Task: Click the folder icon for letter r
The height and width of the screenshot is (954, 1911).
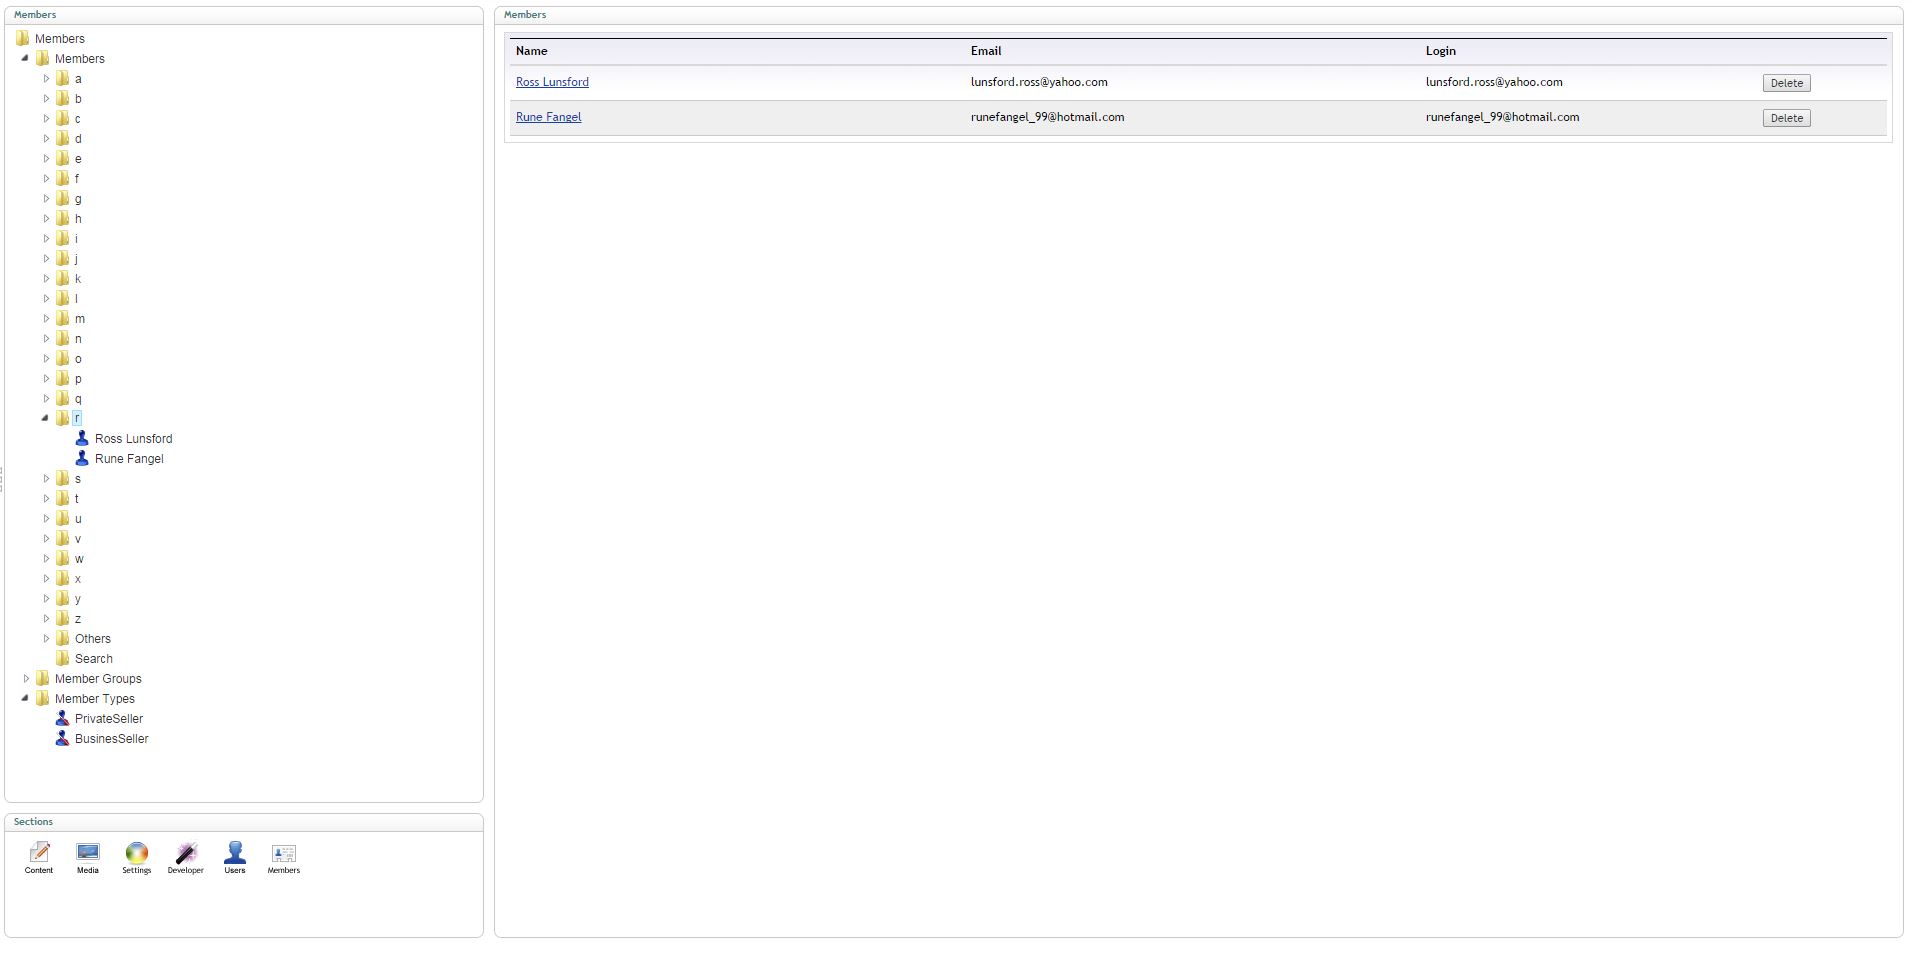Action: pyautogui.click(x=62, y=418)
